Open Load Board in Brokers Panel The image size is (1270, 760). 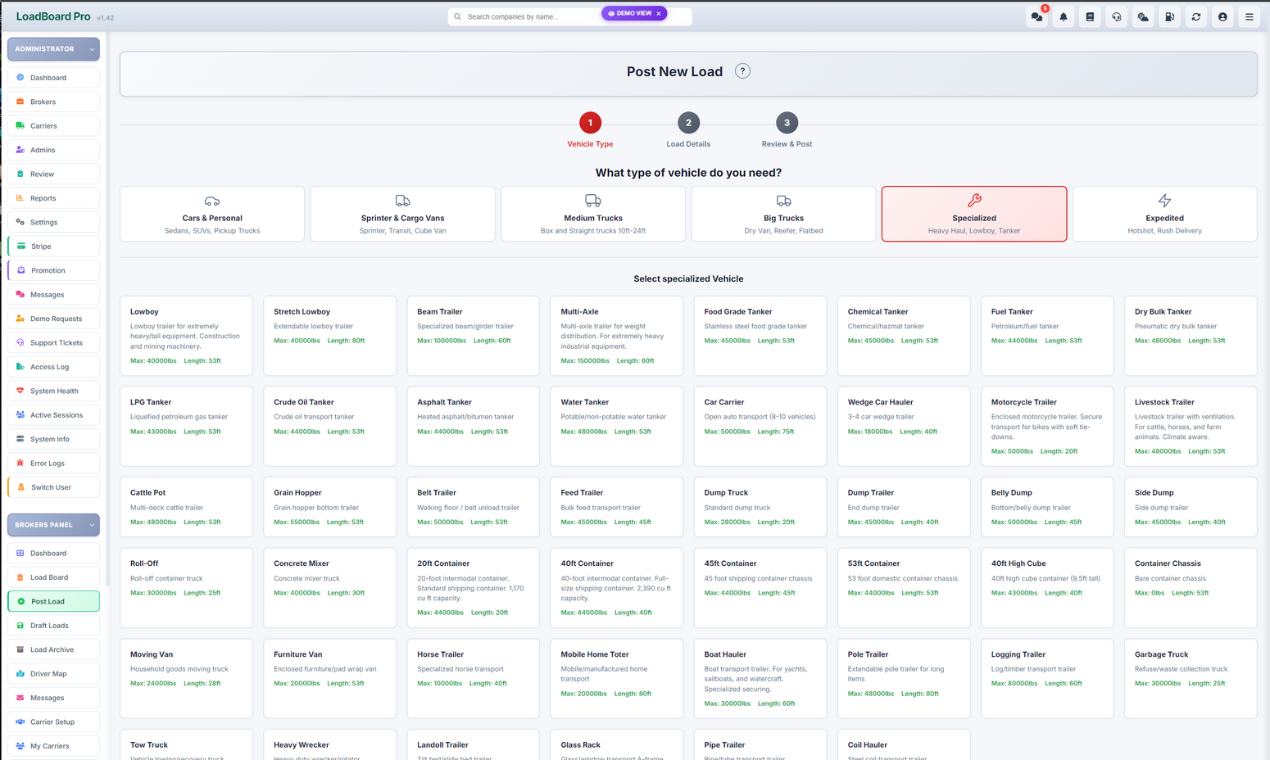[x=53, y=577]
